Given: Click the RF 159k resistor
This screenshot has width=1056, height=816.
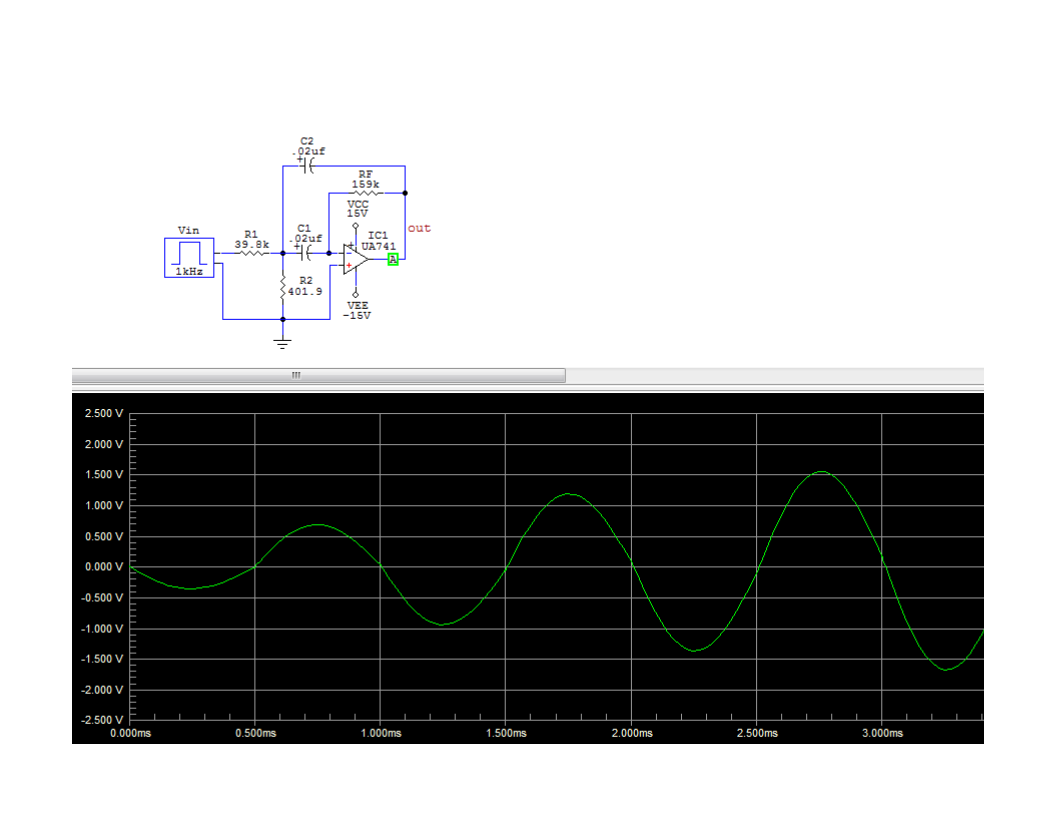Looking at the screenshot, I should (366, 193).
